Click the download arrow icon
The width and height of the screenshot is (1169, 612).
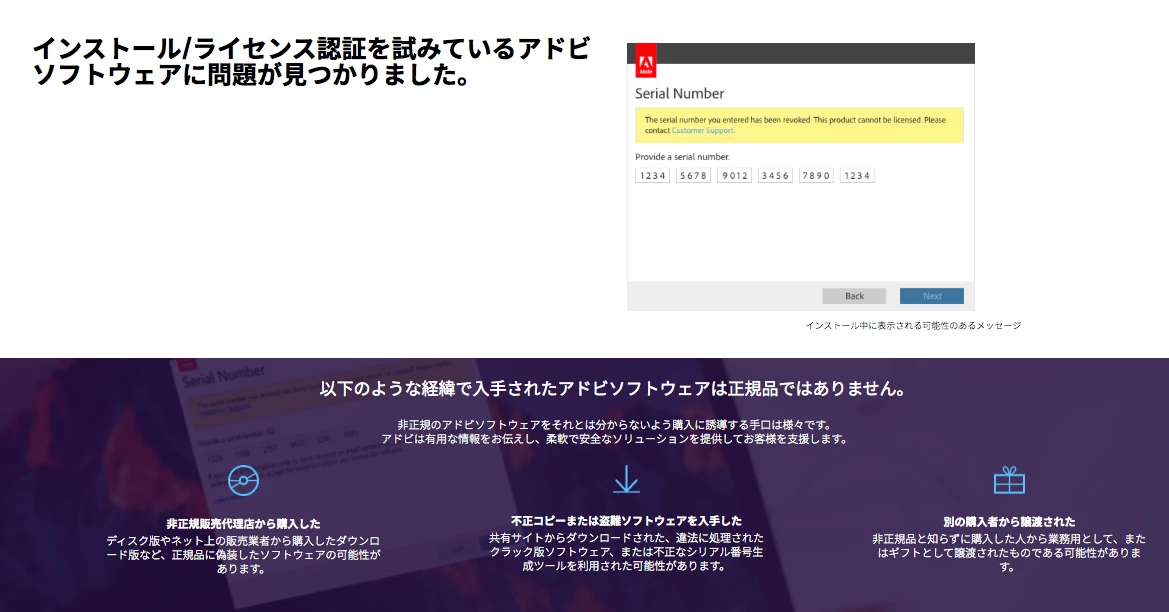(626, 479)
